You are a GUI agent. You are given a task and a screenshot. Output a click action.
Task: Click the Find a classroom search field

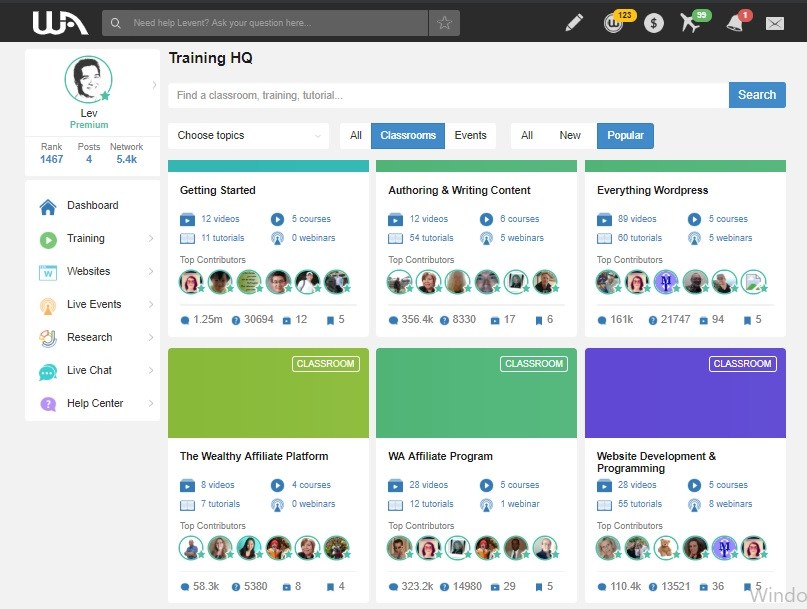[x=448, y=95]
